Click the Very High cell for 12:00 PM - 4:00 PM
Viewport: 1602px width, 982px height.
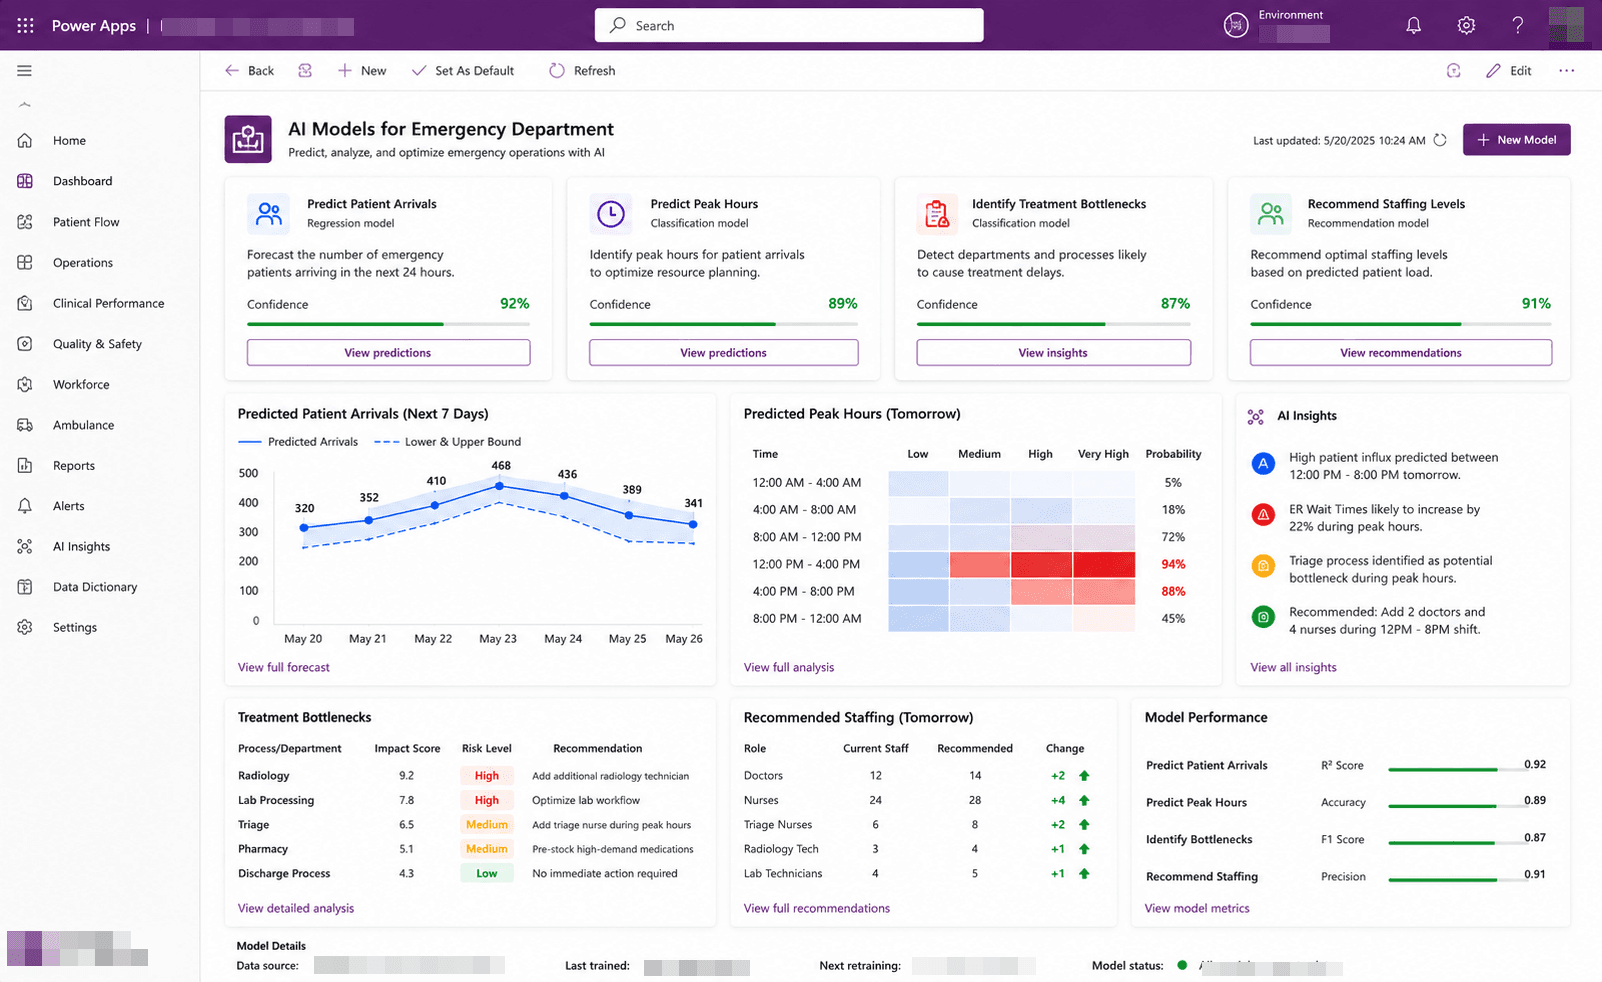pyautogui.click(x=1104, y=564)
